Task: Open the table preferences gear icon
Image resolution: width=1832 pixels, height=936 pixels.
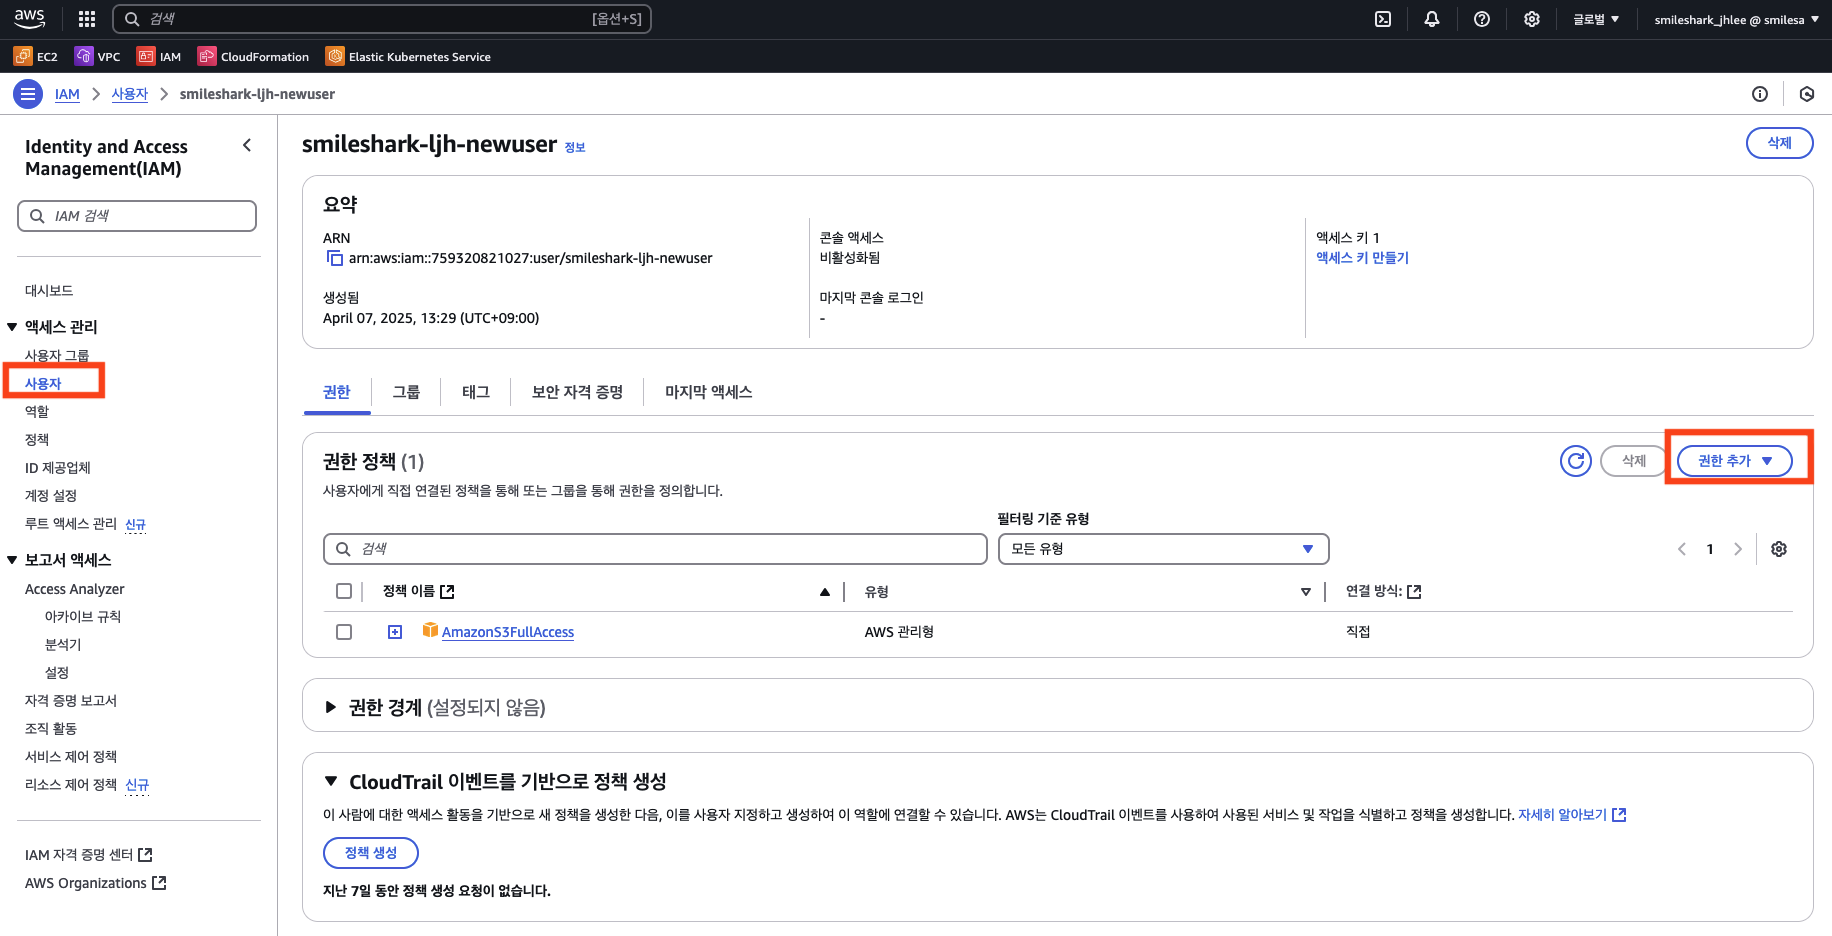Action: coord(1779,549)
